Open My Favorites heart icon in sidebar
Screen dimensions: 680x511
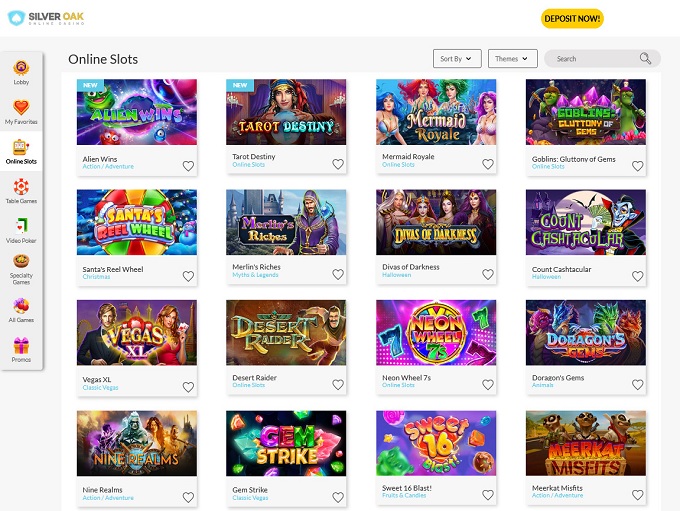pos(21,106)
